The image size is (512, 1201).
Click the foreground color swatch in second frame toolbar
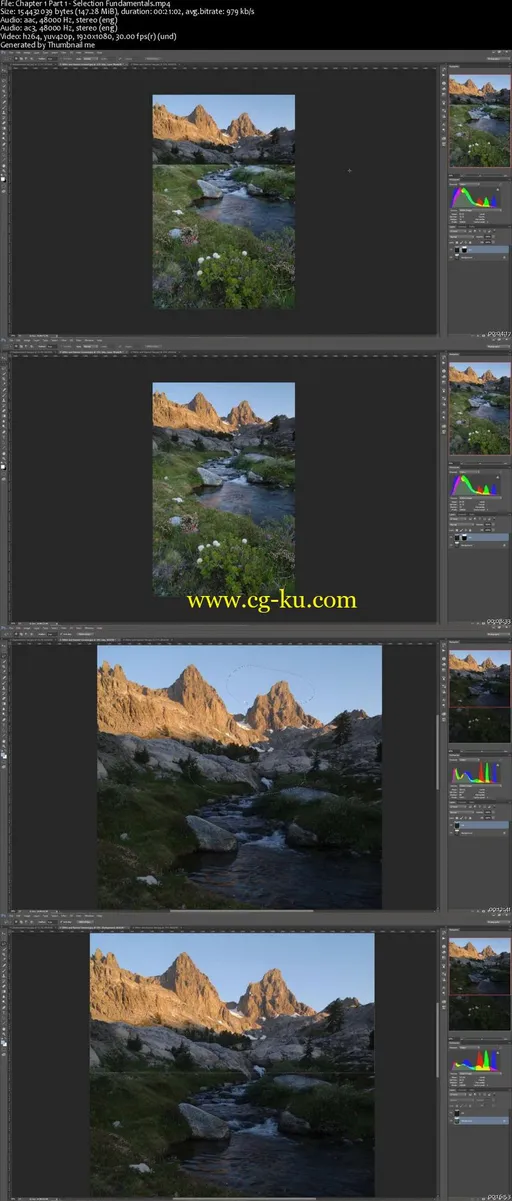[4, 466]
